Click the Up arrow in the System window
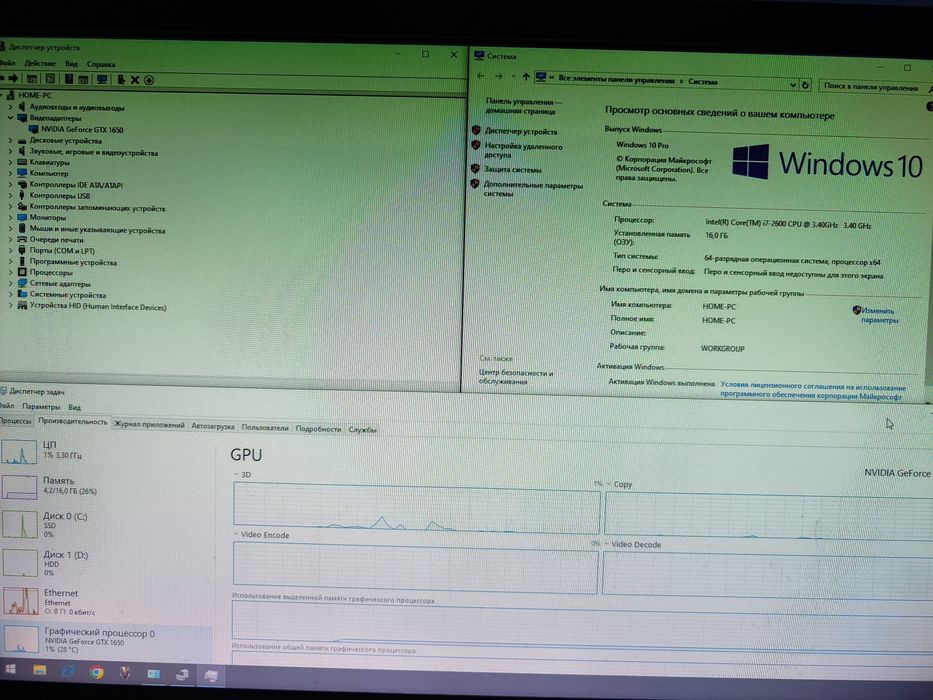Screen dimensions: 933x700 pyautogui.click(x=525, y=77)
